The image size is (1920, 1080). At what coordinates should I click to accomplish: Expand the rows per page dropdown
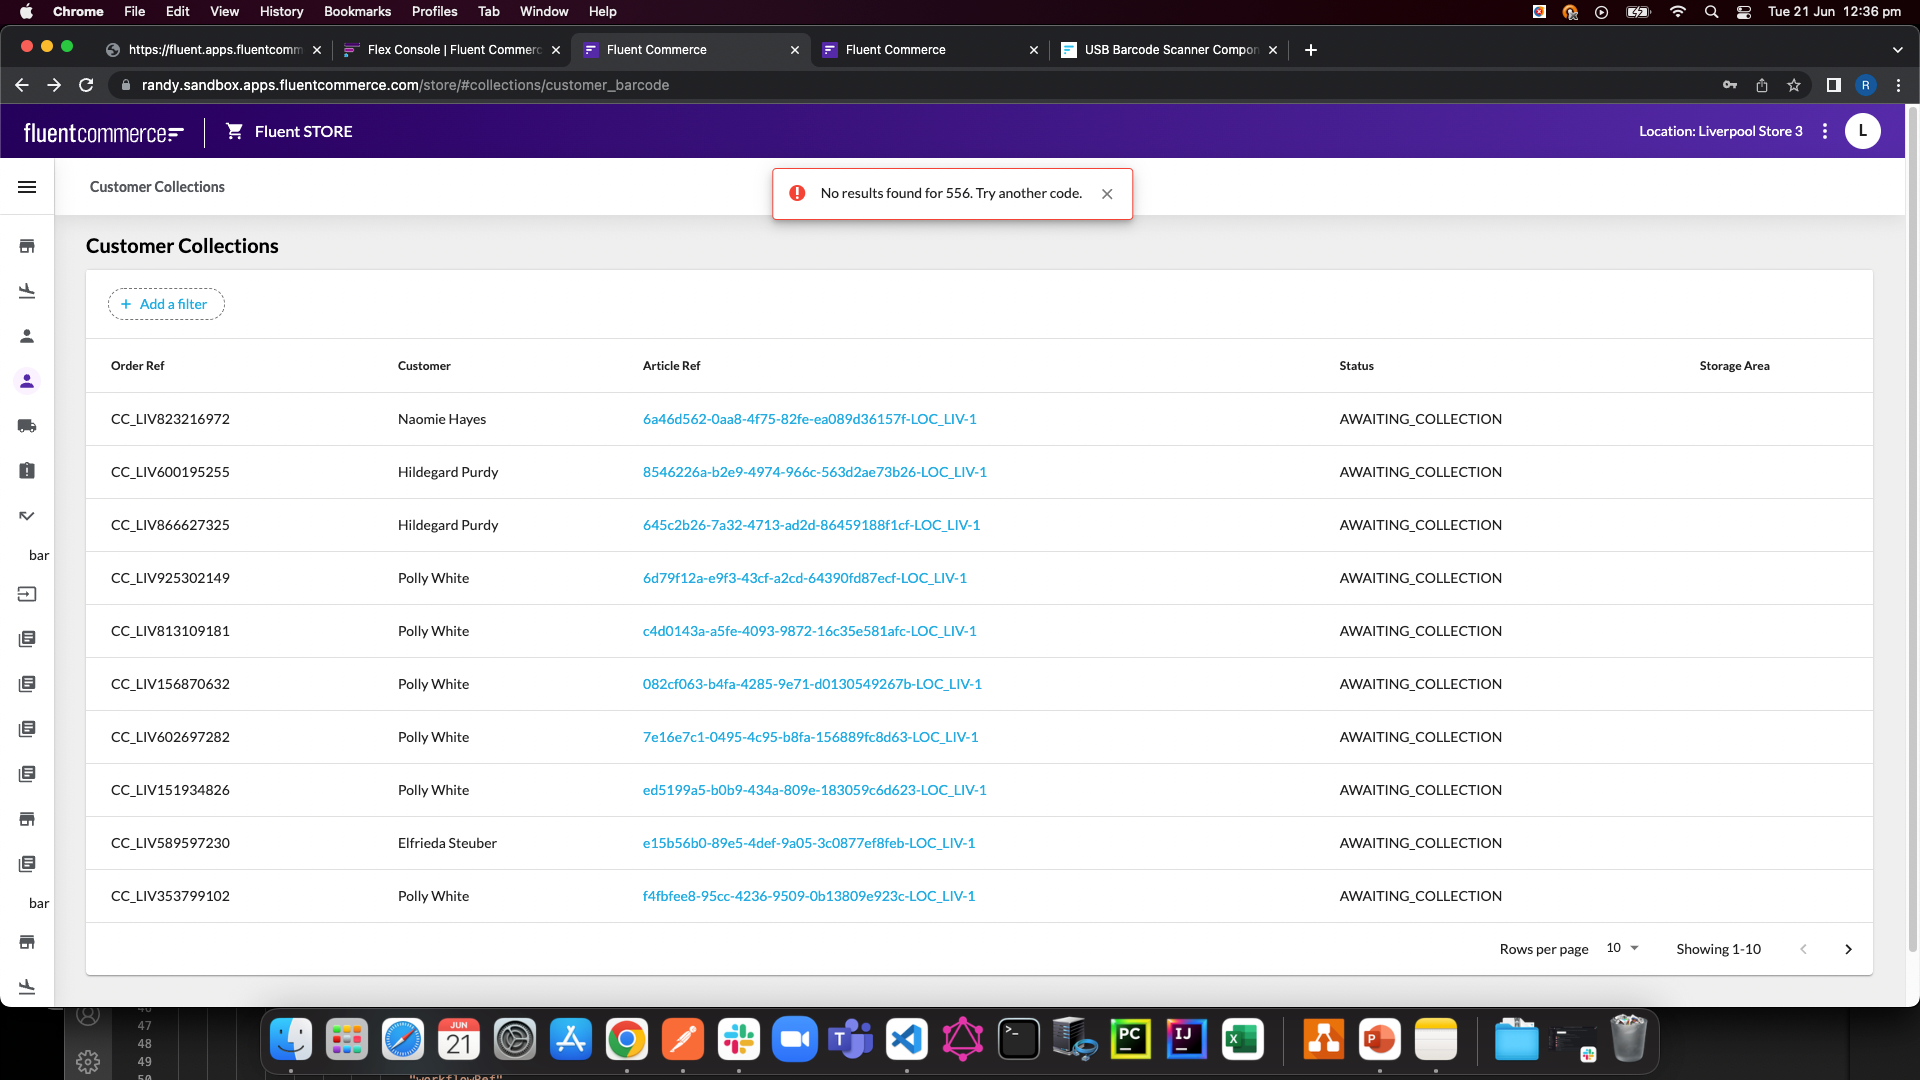[x=1623, y=948]
